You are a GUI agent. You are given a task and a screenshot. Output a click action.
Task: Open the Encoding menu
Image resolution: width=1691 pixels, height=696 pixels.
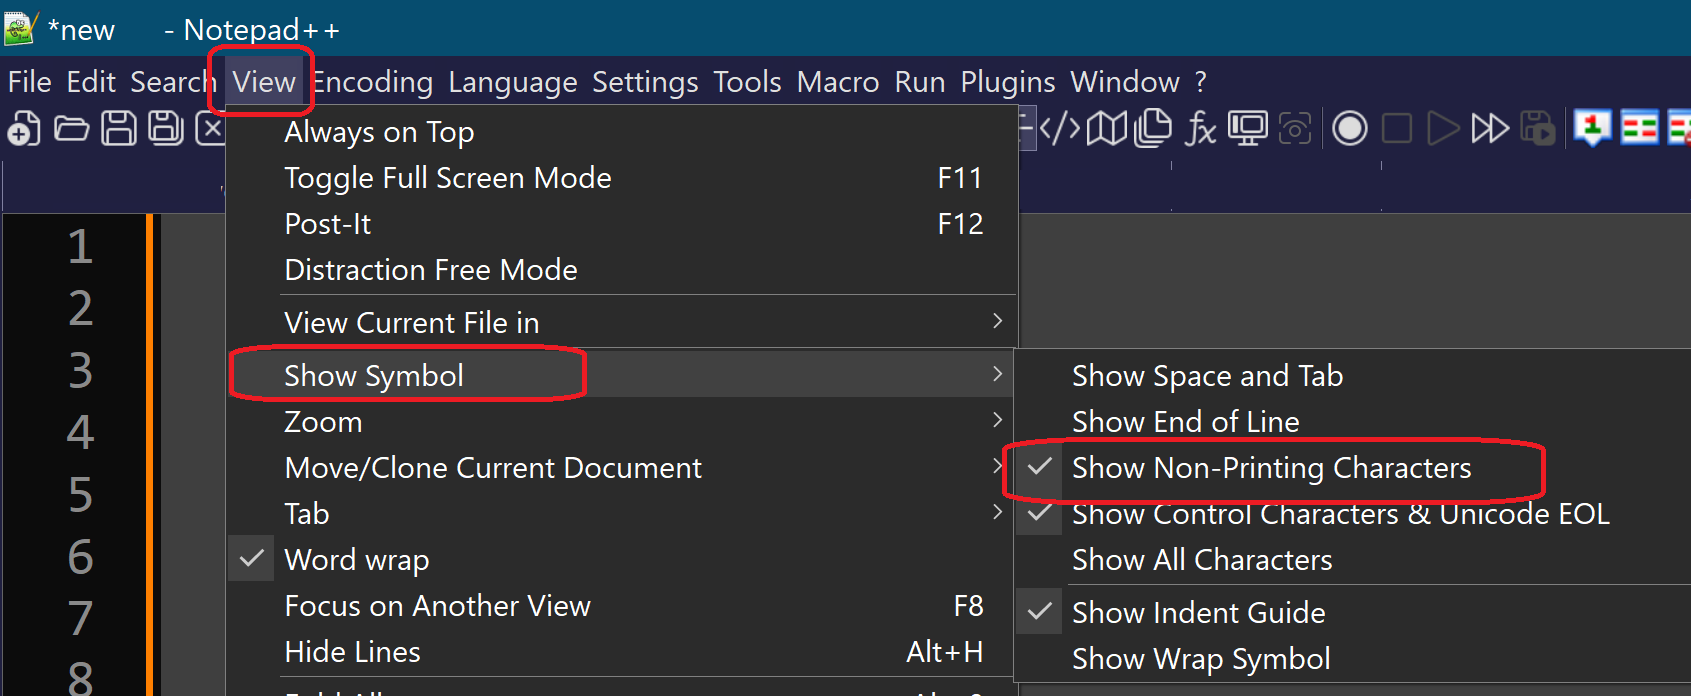(x=374, y=82)
